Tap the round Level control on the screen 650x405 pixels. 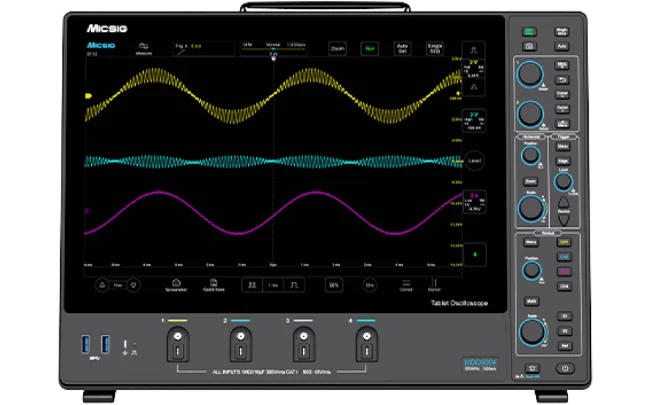[x=474, y=160]
